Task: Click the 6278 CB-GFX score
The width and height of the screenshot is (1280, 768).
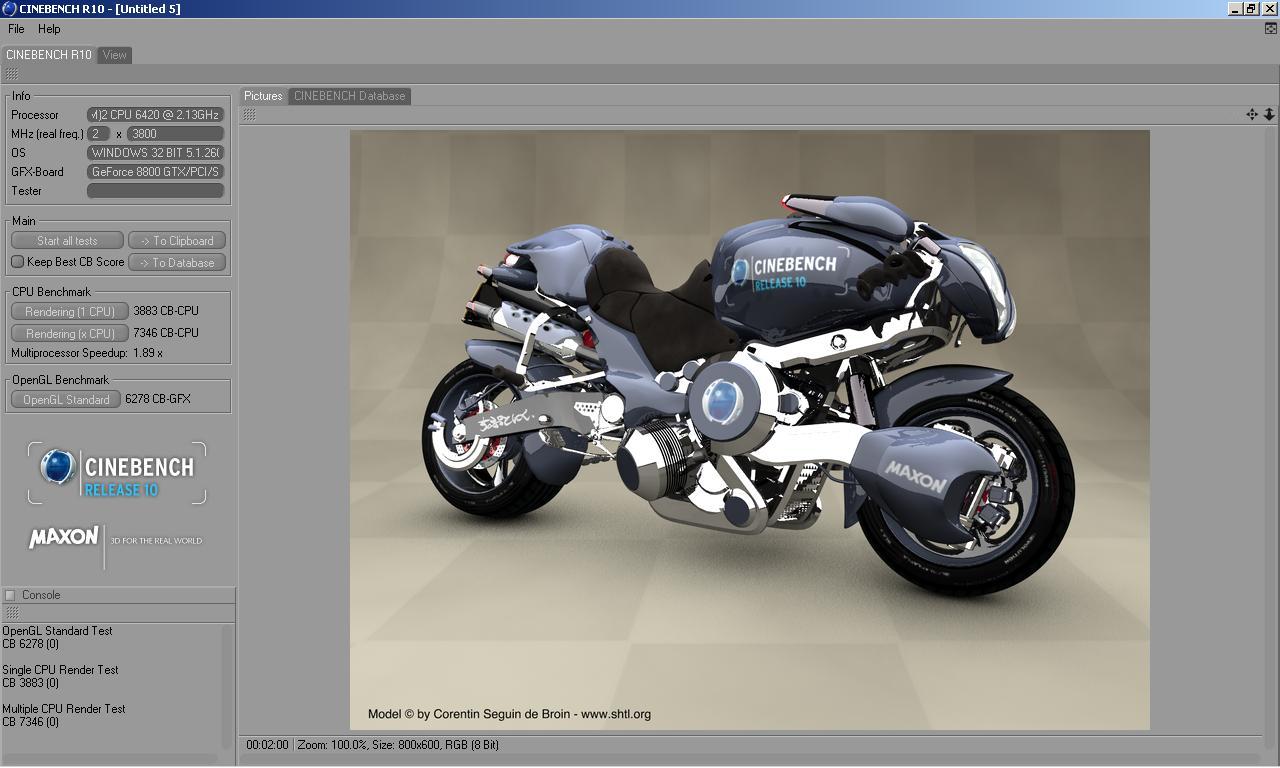Action: (158, 399)
